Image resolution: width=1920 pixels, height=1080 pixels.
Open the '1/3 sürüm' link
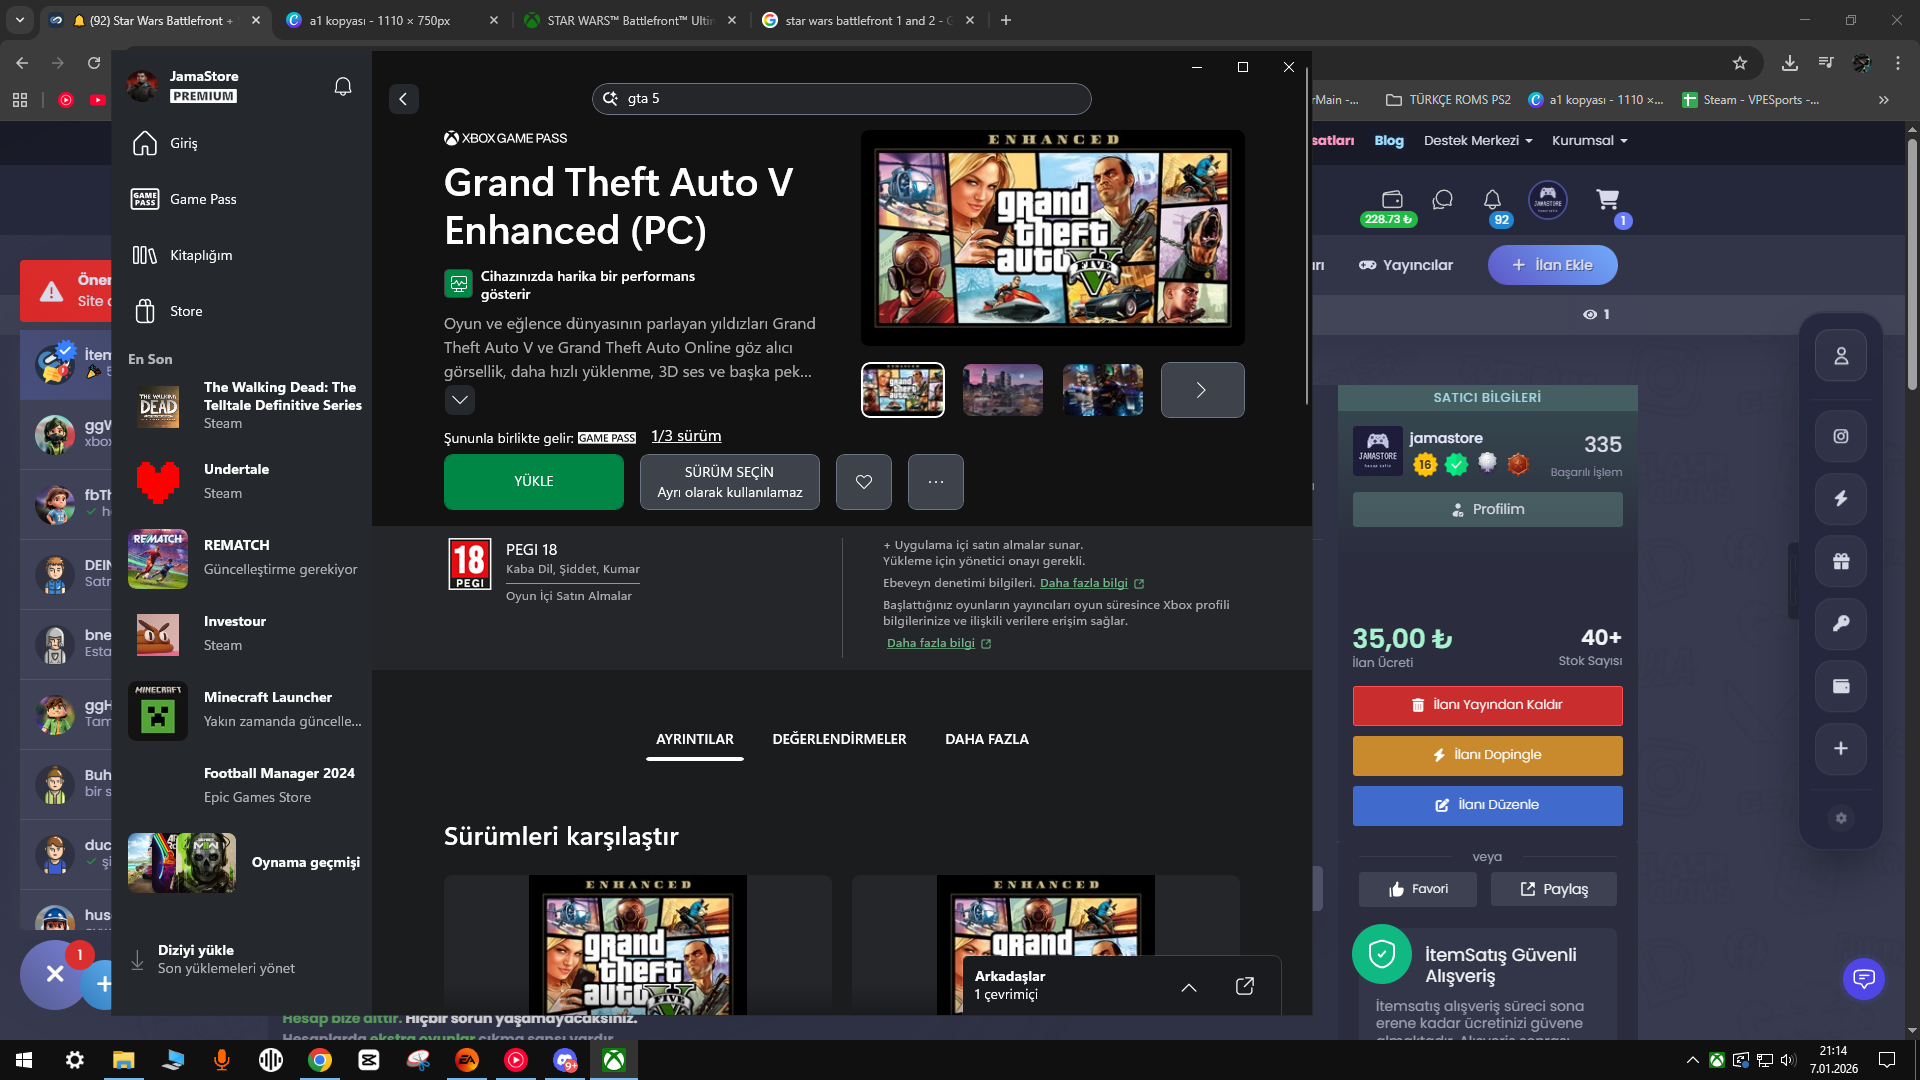pyautogui.click(x=686, y=436)
